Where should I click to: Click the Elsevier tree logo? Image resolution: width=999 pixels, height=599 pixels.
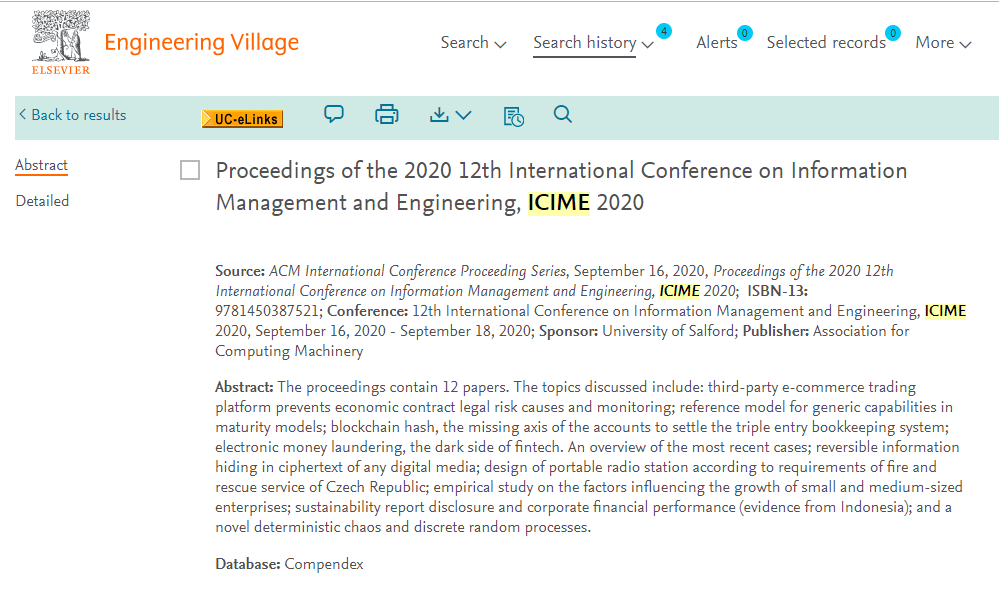click(61, 43)
